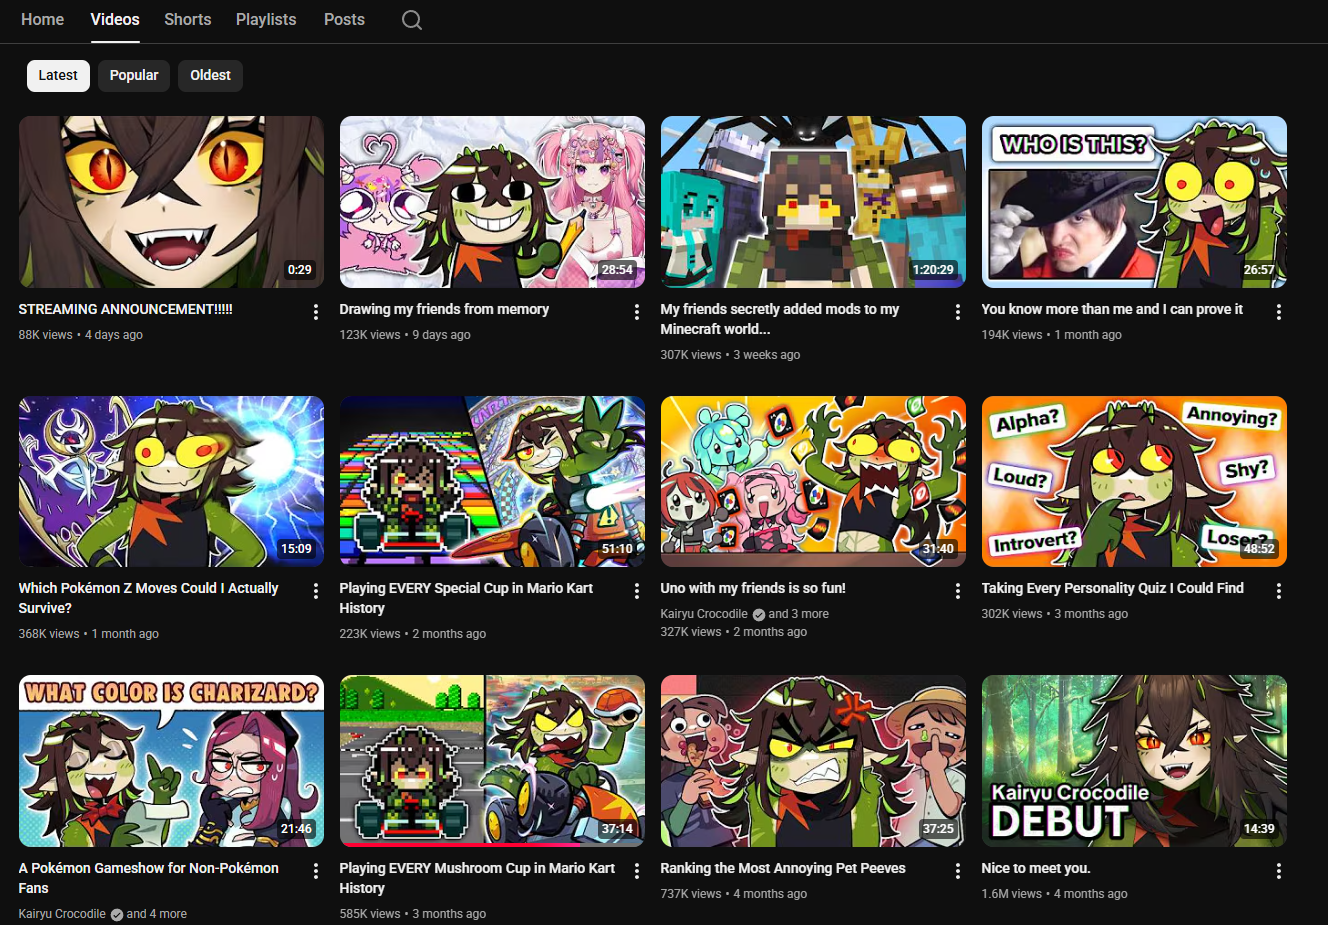Show more actions for Mushroom Cup video
1328x925 pixels.
click(x=637, y=871)
